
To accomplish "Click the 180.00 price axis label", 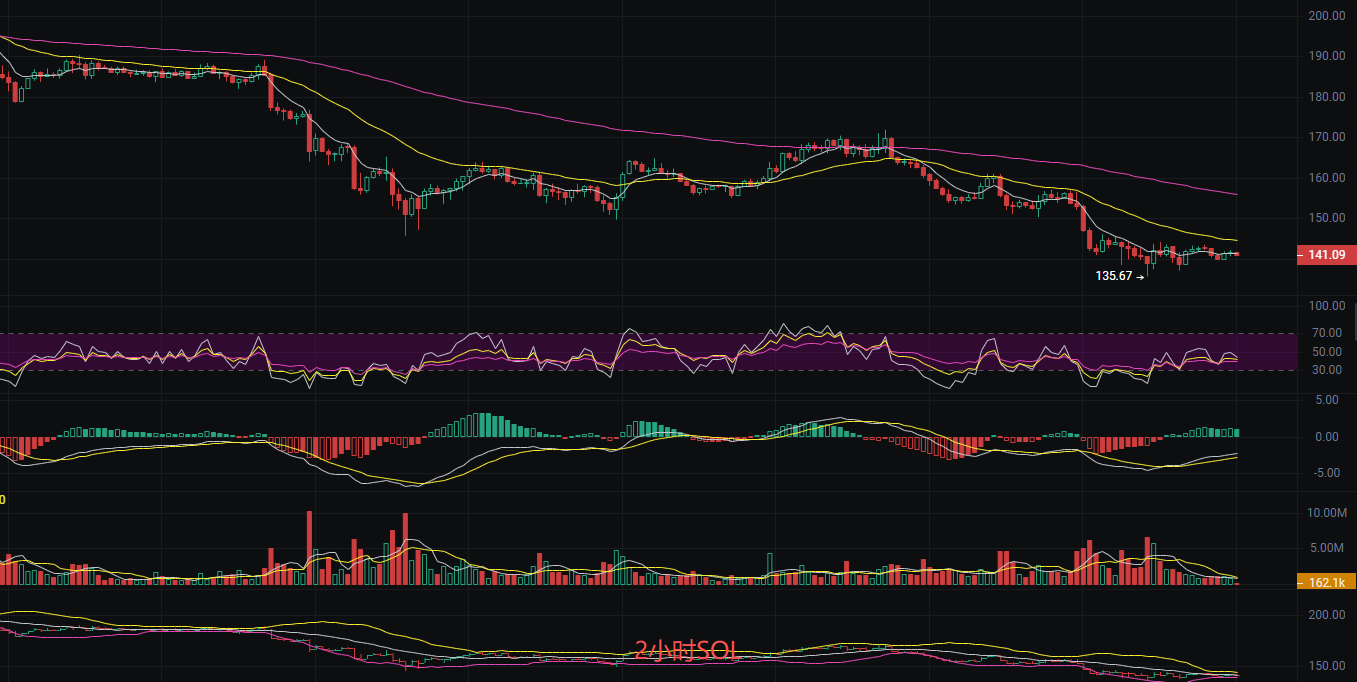I will 1325,97.
